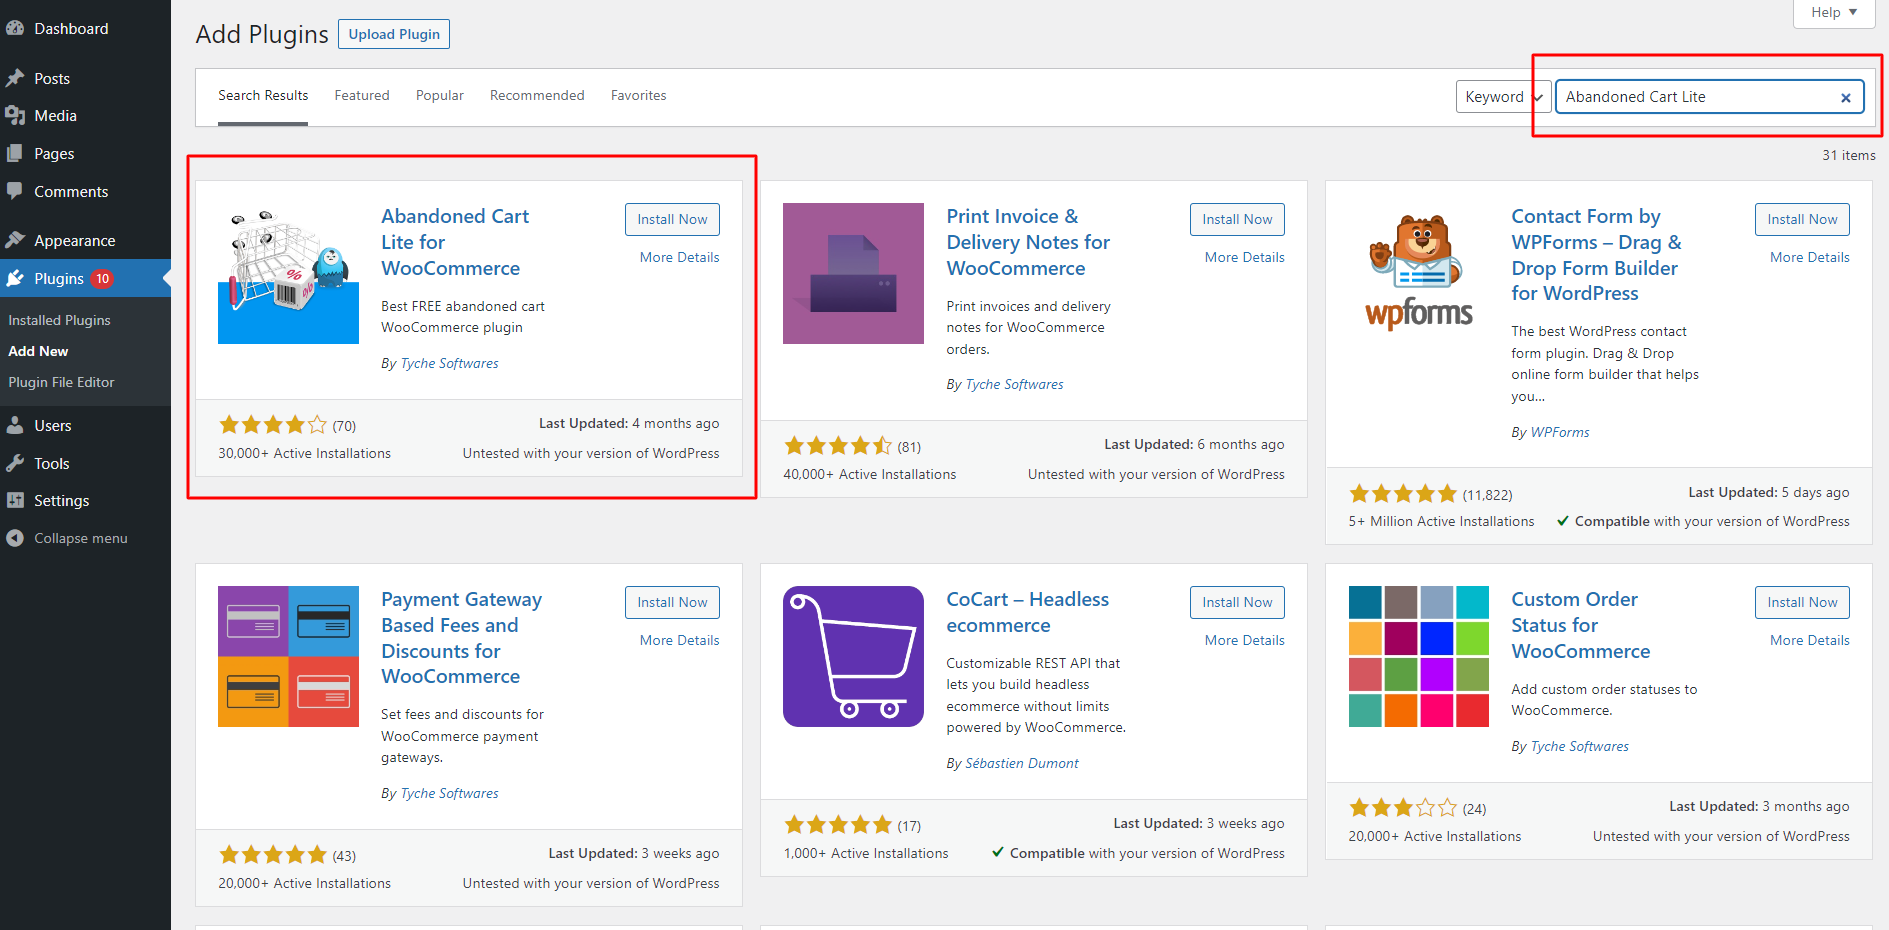Open WPForms author link
1889x930 pixels.
pos(1559,433)
